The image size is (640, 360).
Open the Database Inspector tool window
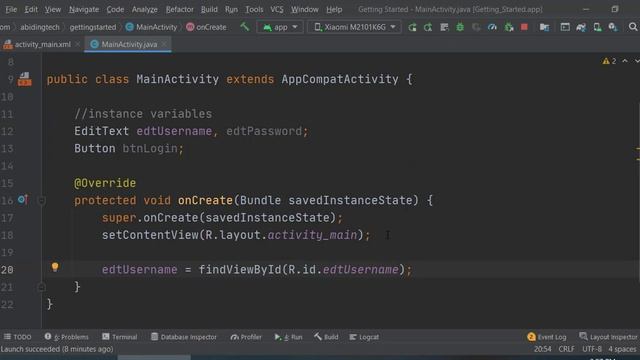tap(184, 337)
